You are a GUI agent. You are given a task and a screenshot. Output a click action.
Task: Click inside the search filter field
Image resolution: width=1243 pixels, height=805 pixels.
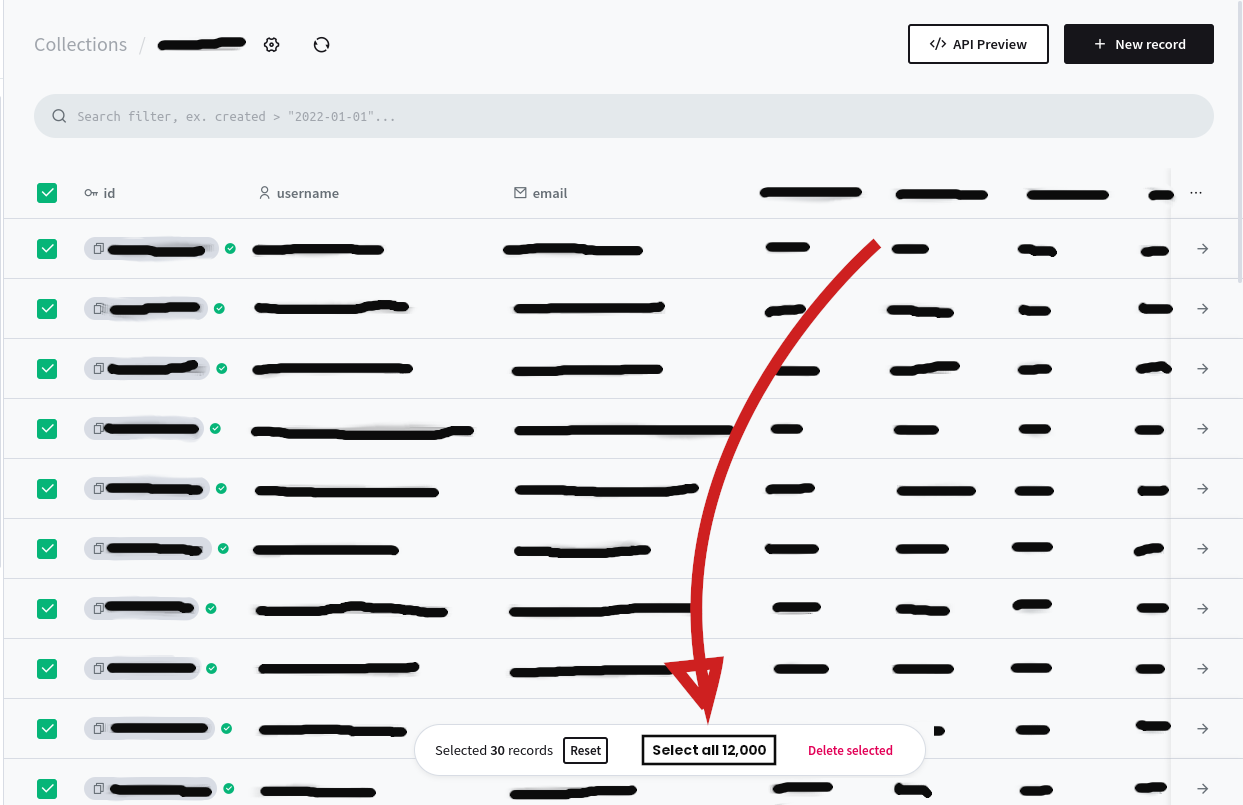click(400, 115)
